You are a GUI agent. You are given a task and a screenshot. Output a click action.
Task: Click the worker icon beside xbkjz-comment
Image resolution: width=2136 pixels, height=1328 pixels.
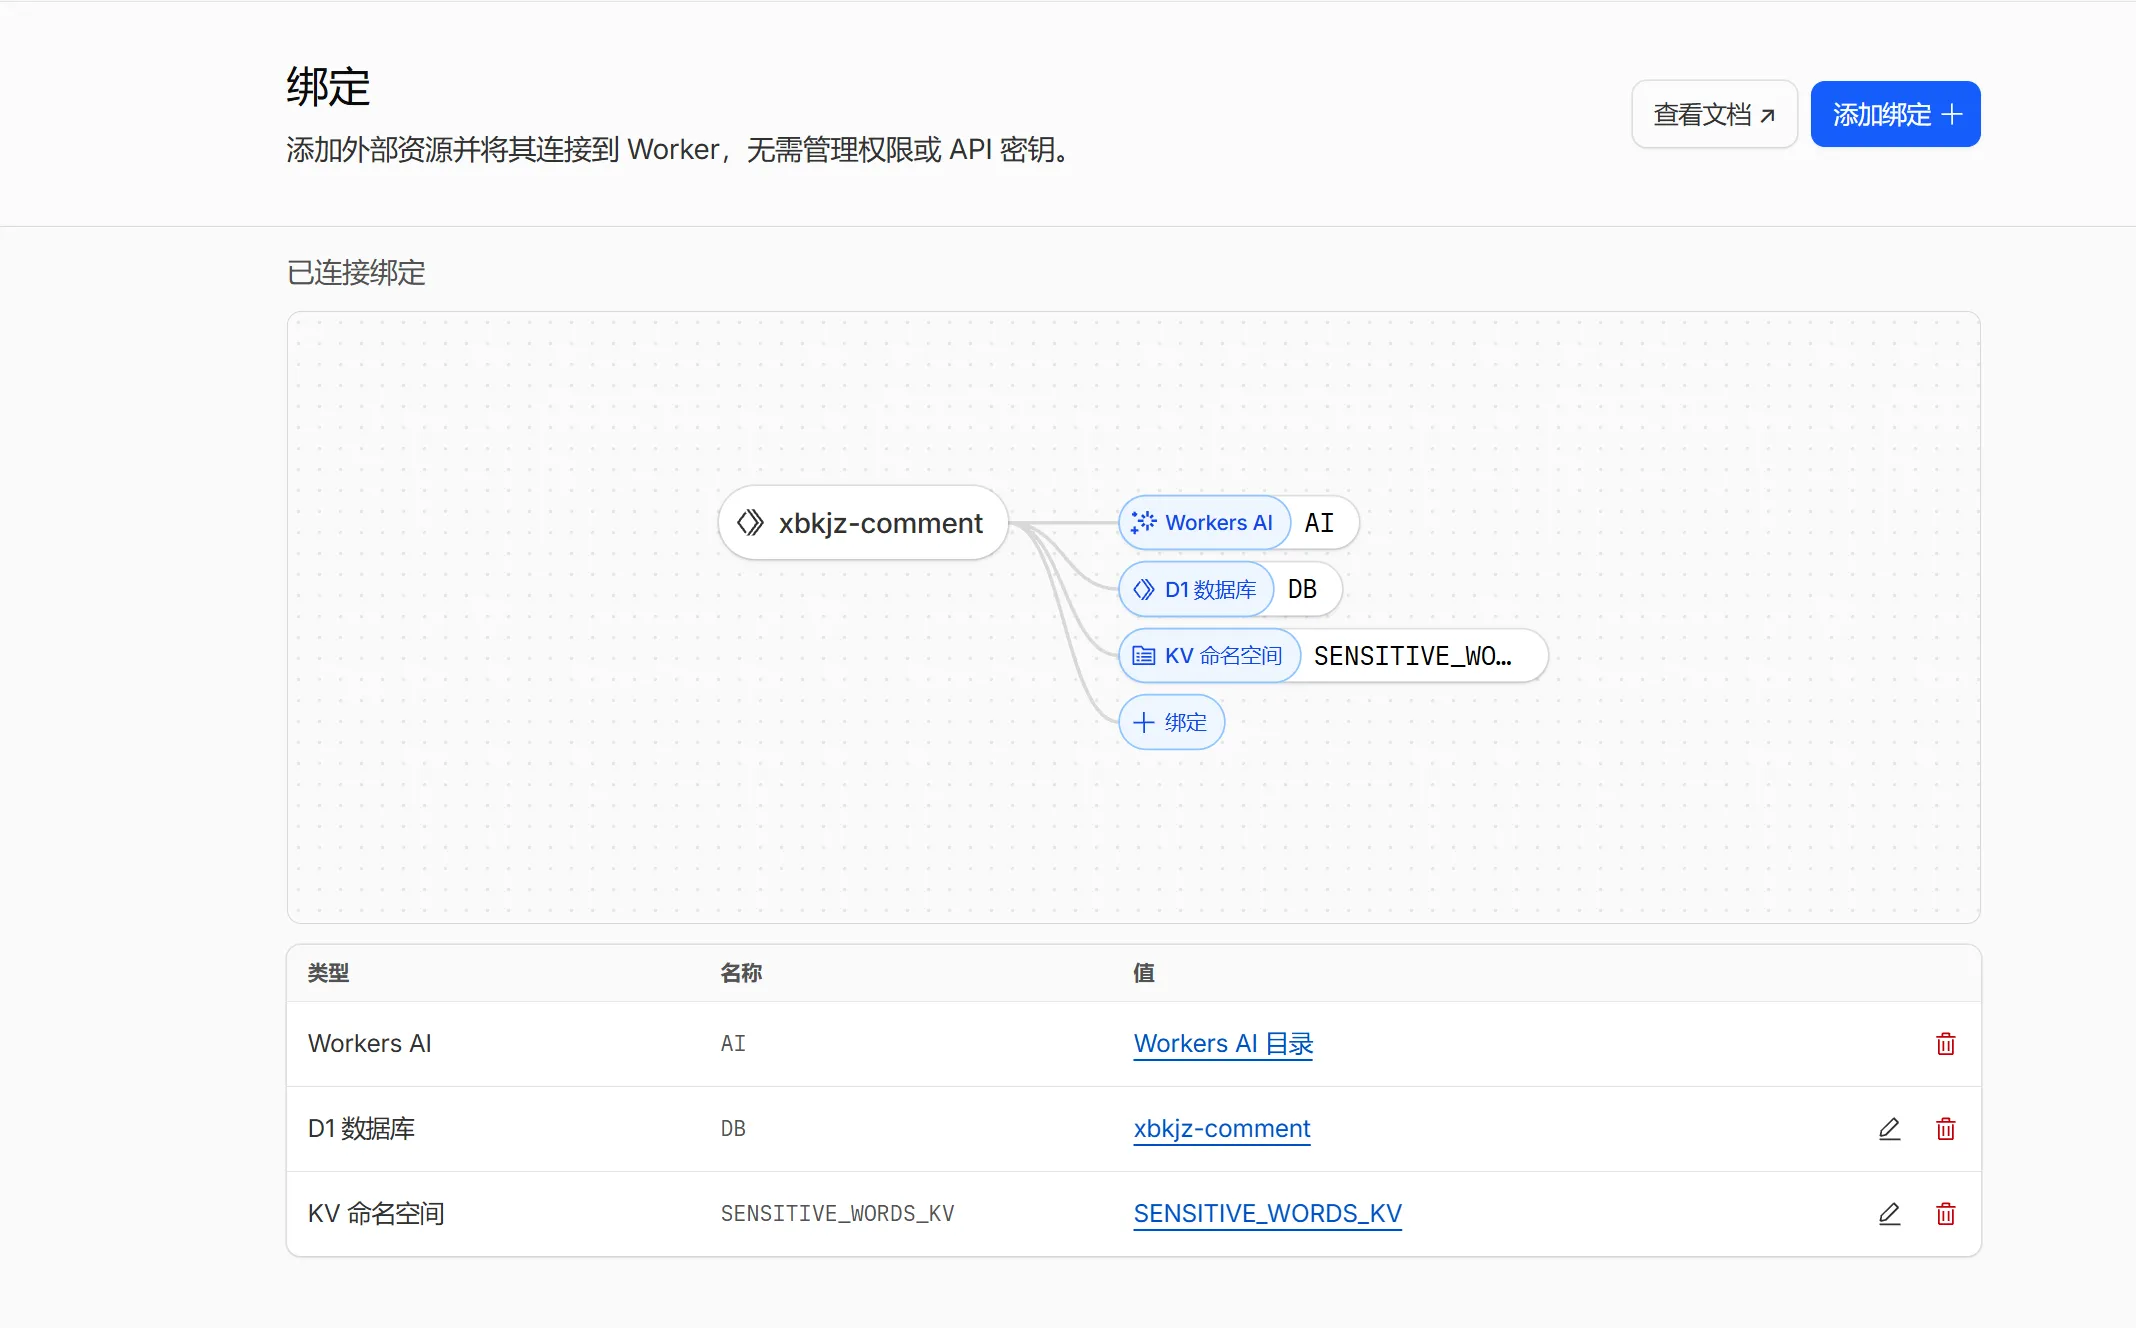(x=750, y=523)
